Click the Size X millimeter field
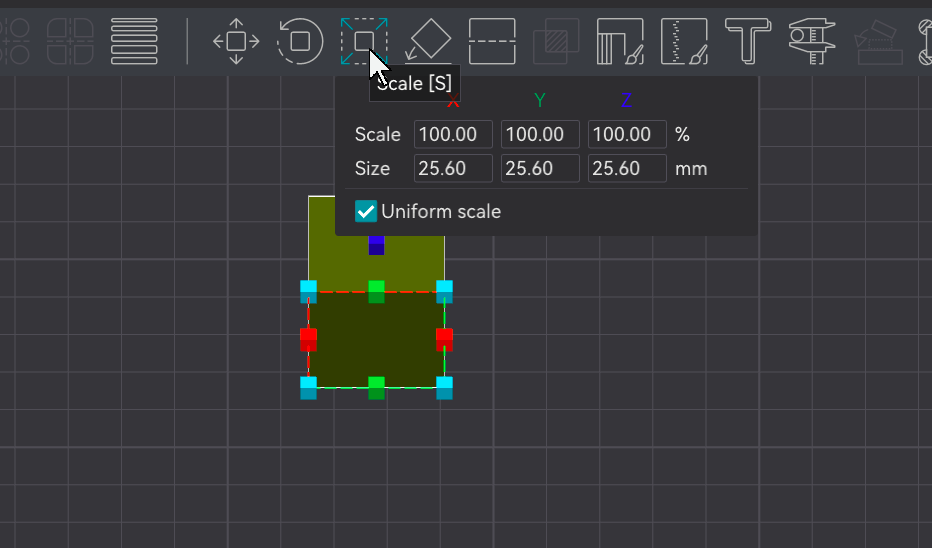 (453, 168)
